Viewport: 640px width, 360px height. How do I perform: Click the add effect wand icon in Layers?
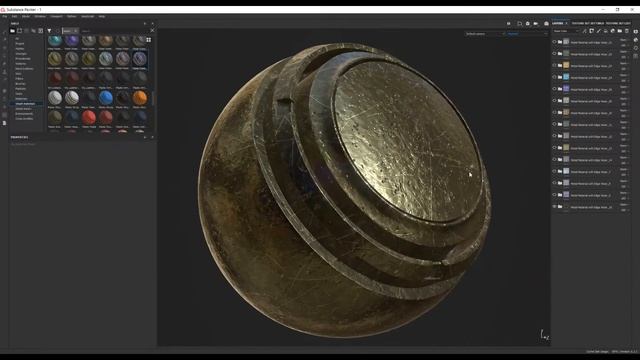(585, 31)
